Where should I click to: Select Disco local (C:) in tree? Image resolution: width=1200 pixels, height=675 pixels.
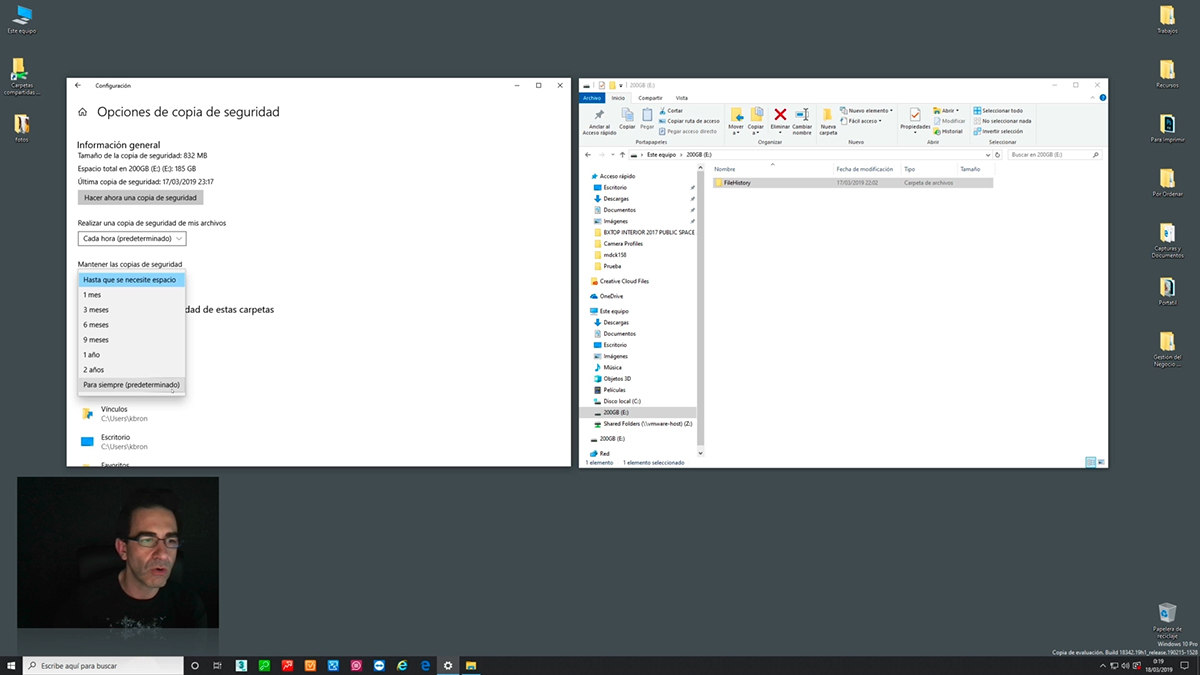coord(622,401)
